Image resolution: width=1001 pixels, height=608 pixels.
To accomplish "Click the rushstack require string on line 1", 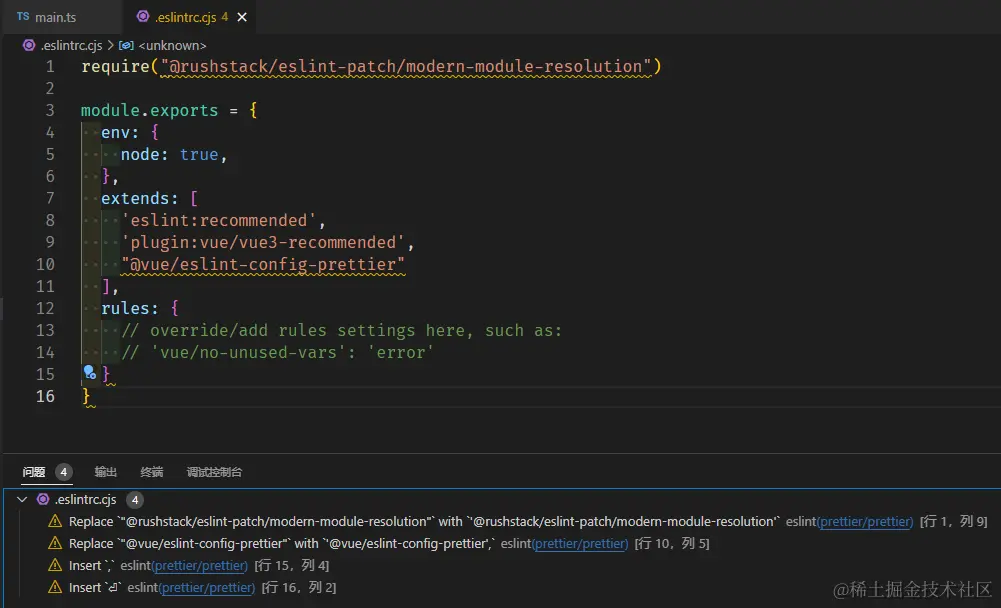I will click(406, 66).
